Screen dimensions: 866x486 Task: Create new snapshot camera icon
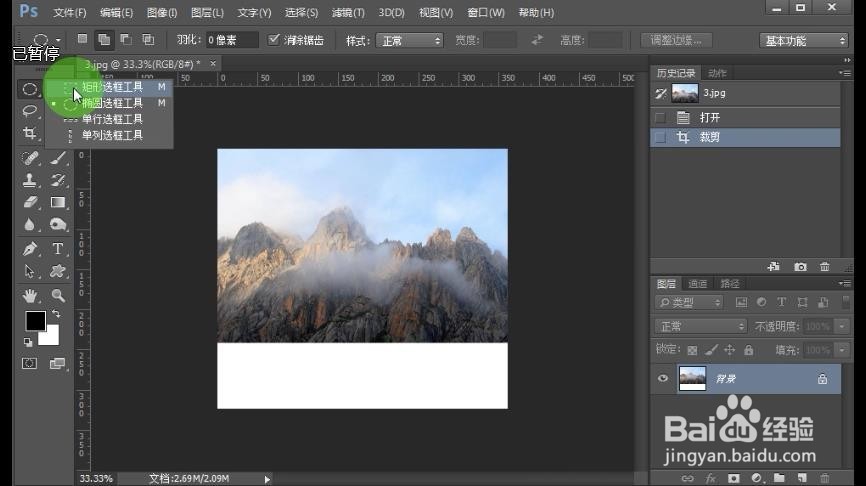point(800,267)
